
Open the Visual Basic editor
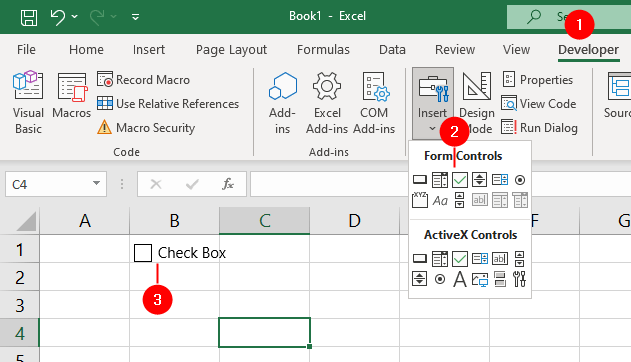[x=28, y=103]
